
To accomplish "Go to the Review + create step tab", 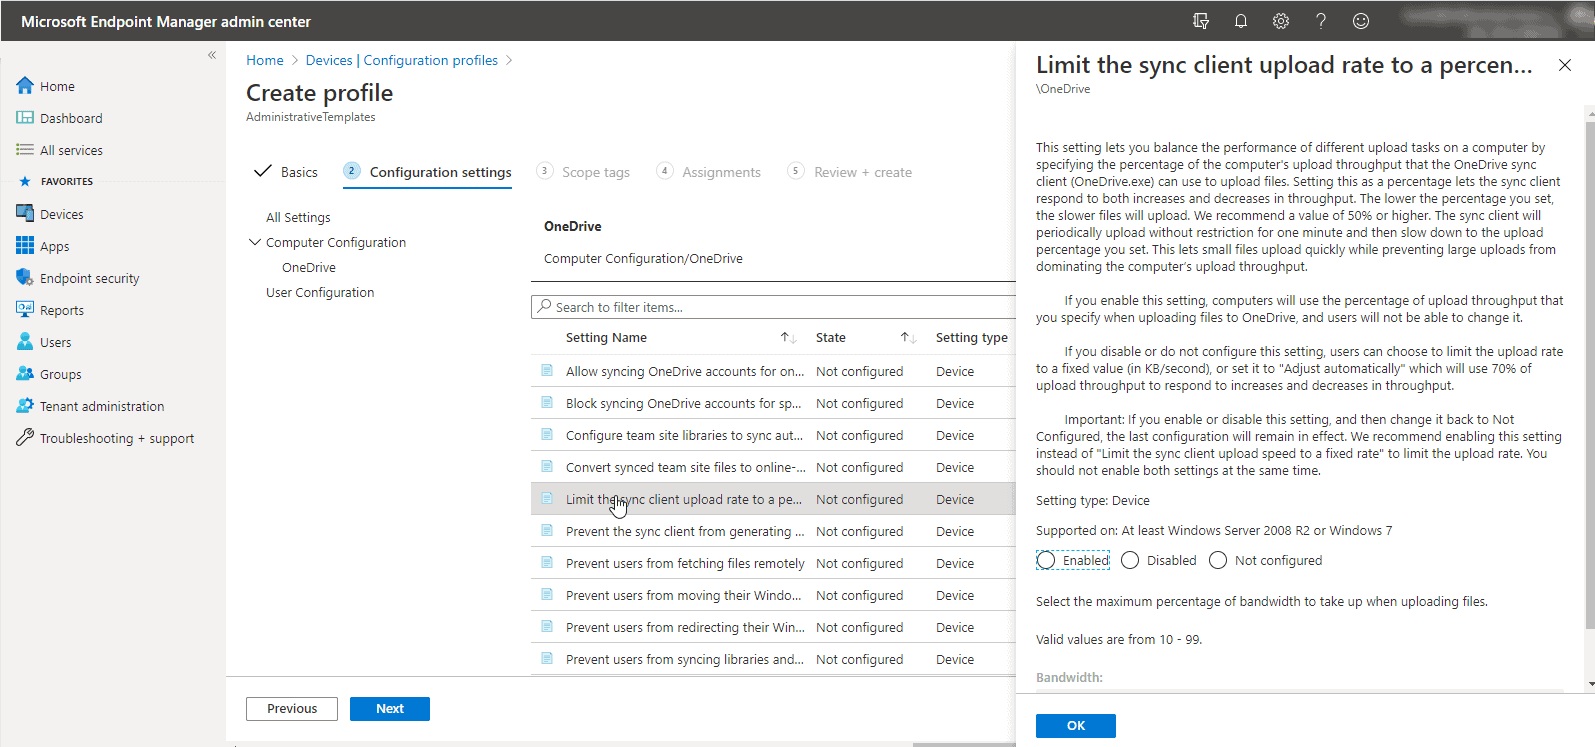I will [850, 172].
